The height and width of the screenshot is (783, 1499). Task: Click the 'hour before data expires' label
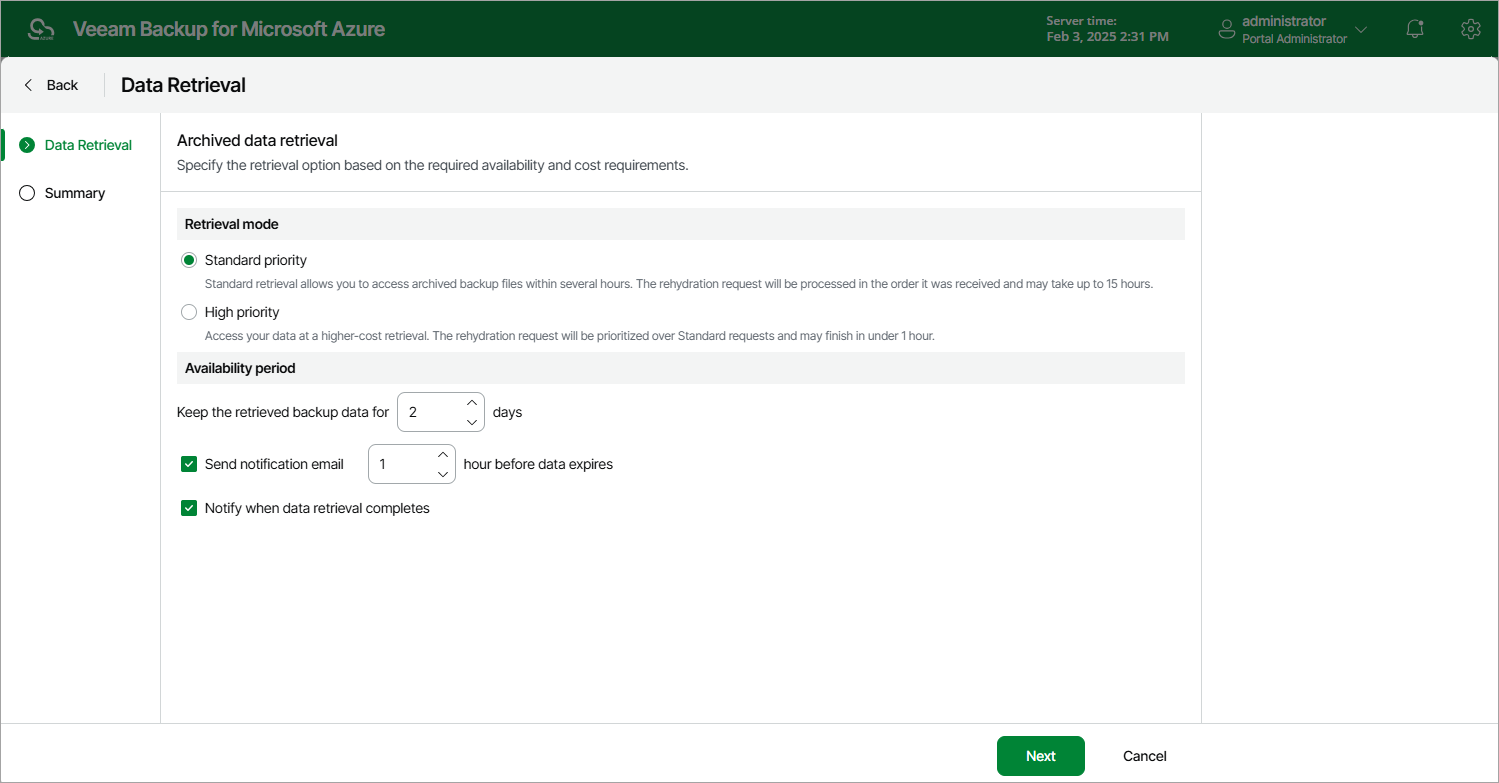click(538, 464)
